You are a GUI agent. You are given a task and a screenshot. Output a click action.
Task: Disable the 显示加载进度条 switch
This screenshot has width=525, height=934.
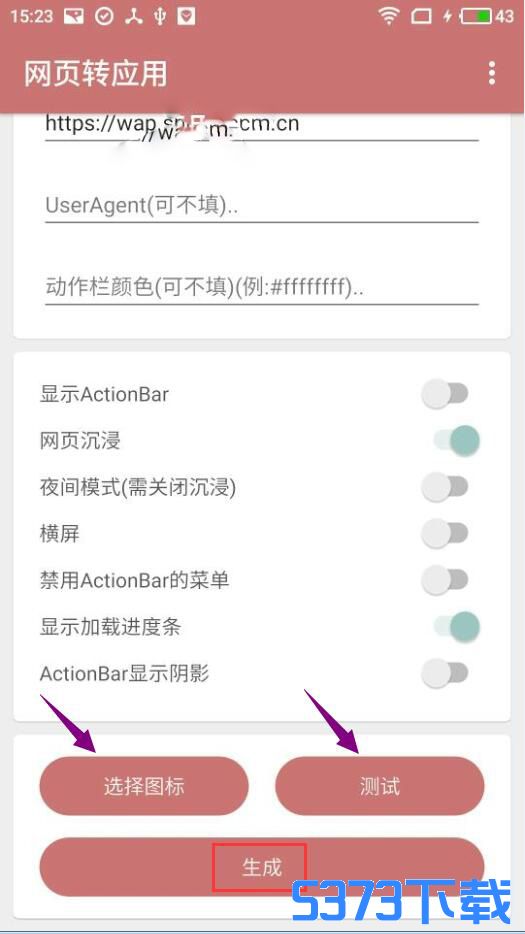[456, 626]
